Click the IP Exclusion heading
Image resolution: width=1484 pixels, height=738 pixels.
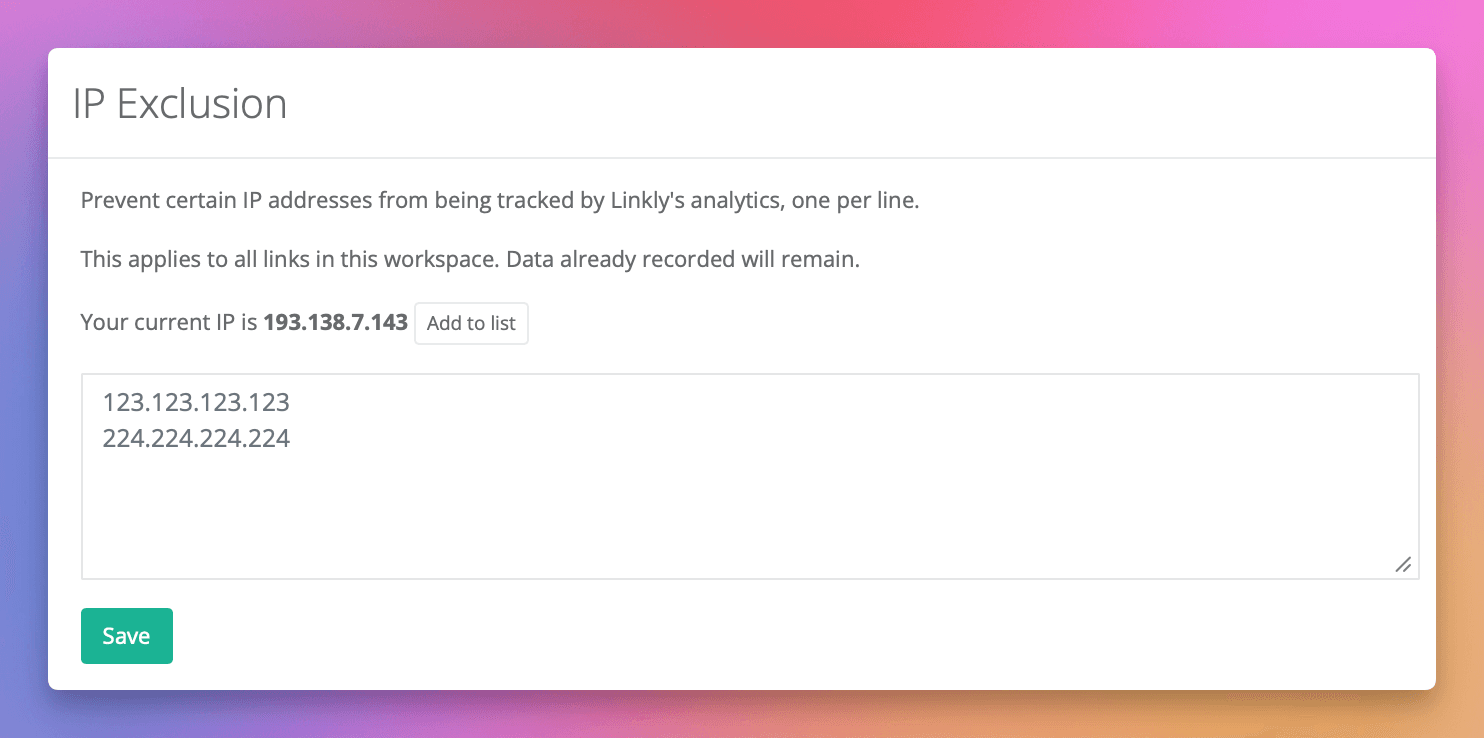tap(180, 104)
